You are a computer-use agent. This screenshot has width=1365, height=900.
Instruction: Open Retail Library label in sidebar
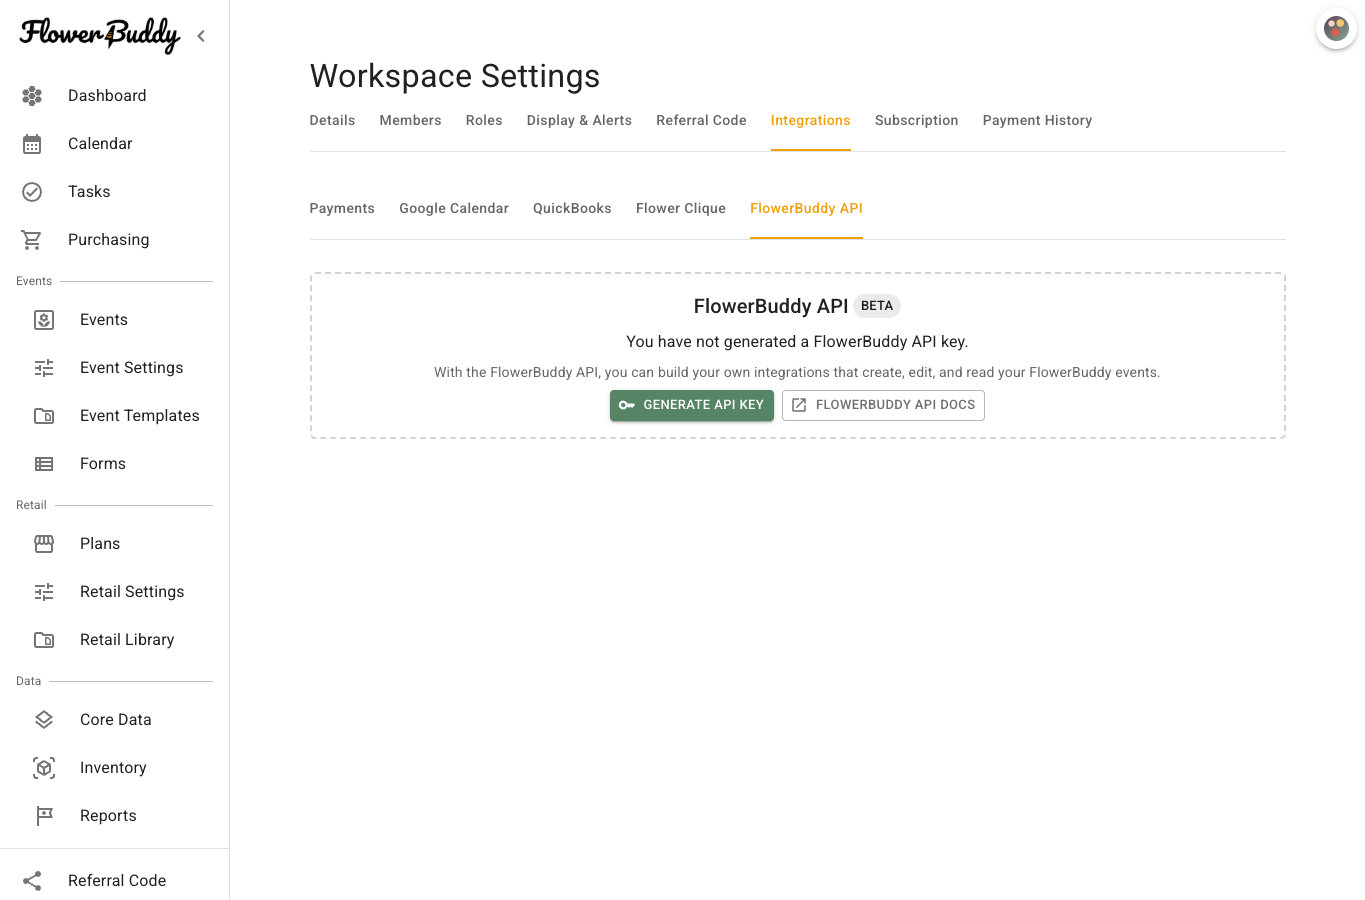[x=127, y=640]
